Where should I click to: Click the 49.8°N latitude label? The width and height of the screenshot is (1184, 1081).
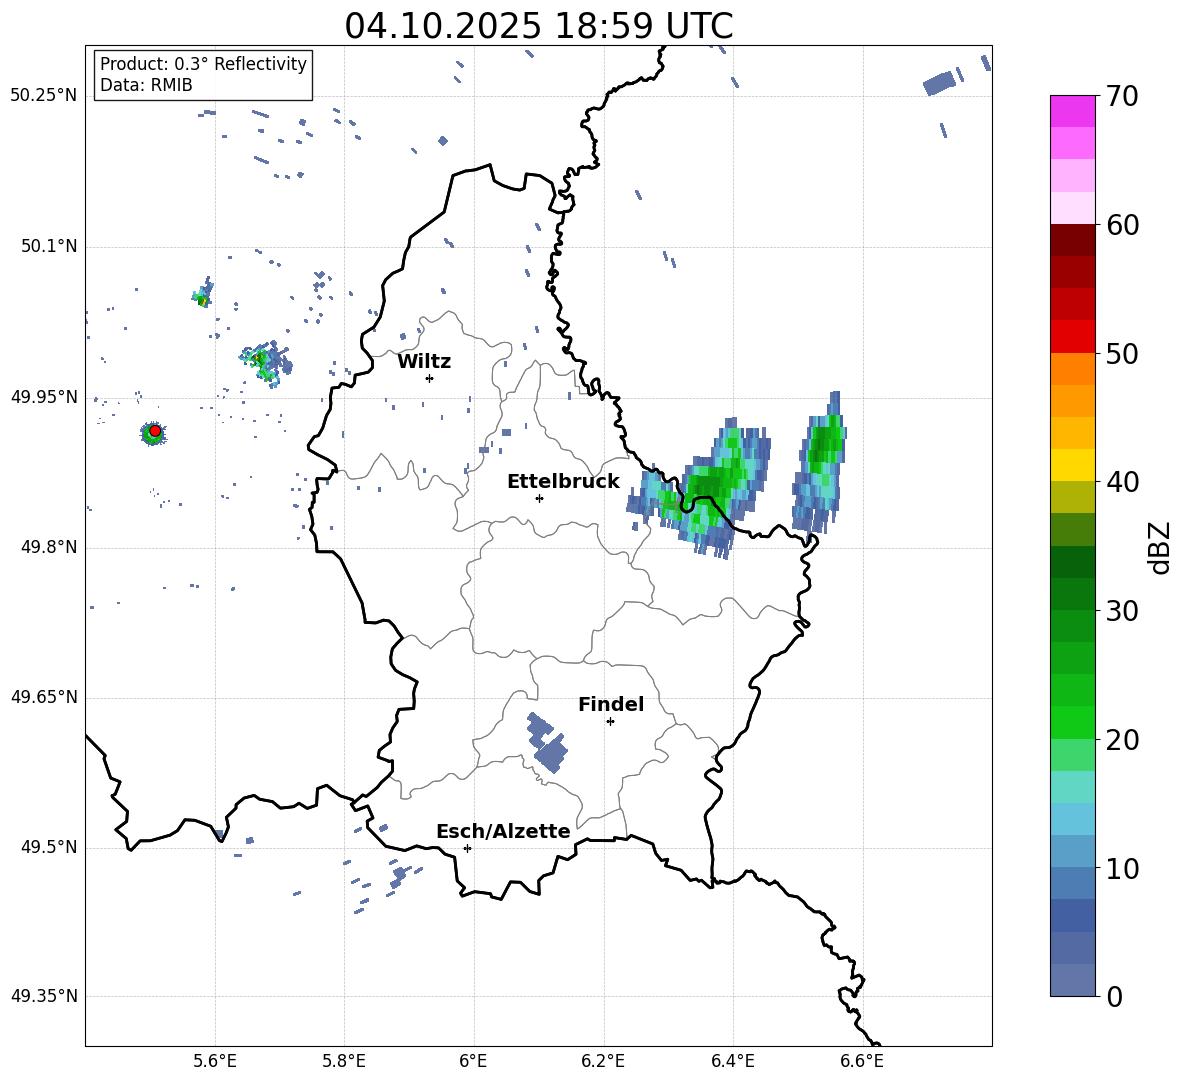tap(48, 547)
